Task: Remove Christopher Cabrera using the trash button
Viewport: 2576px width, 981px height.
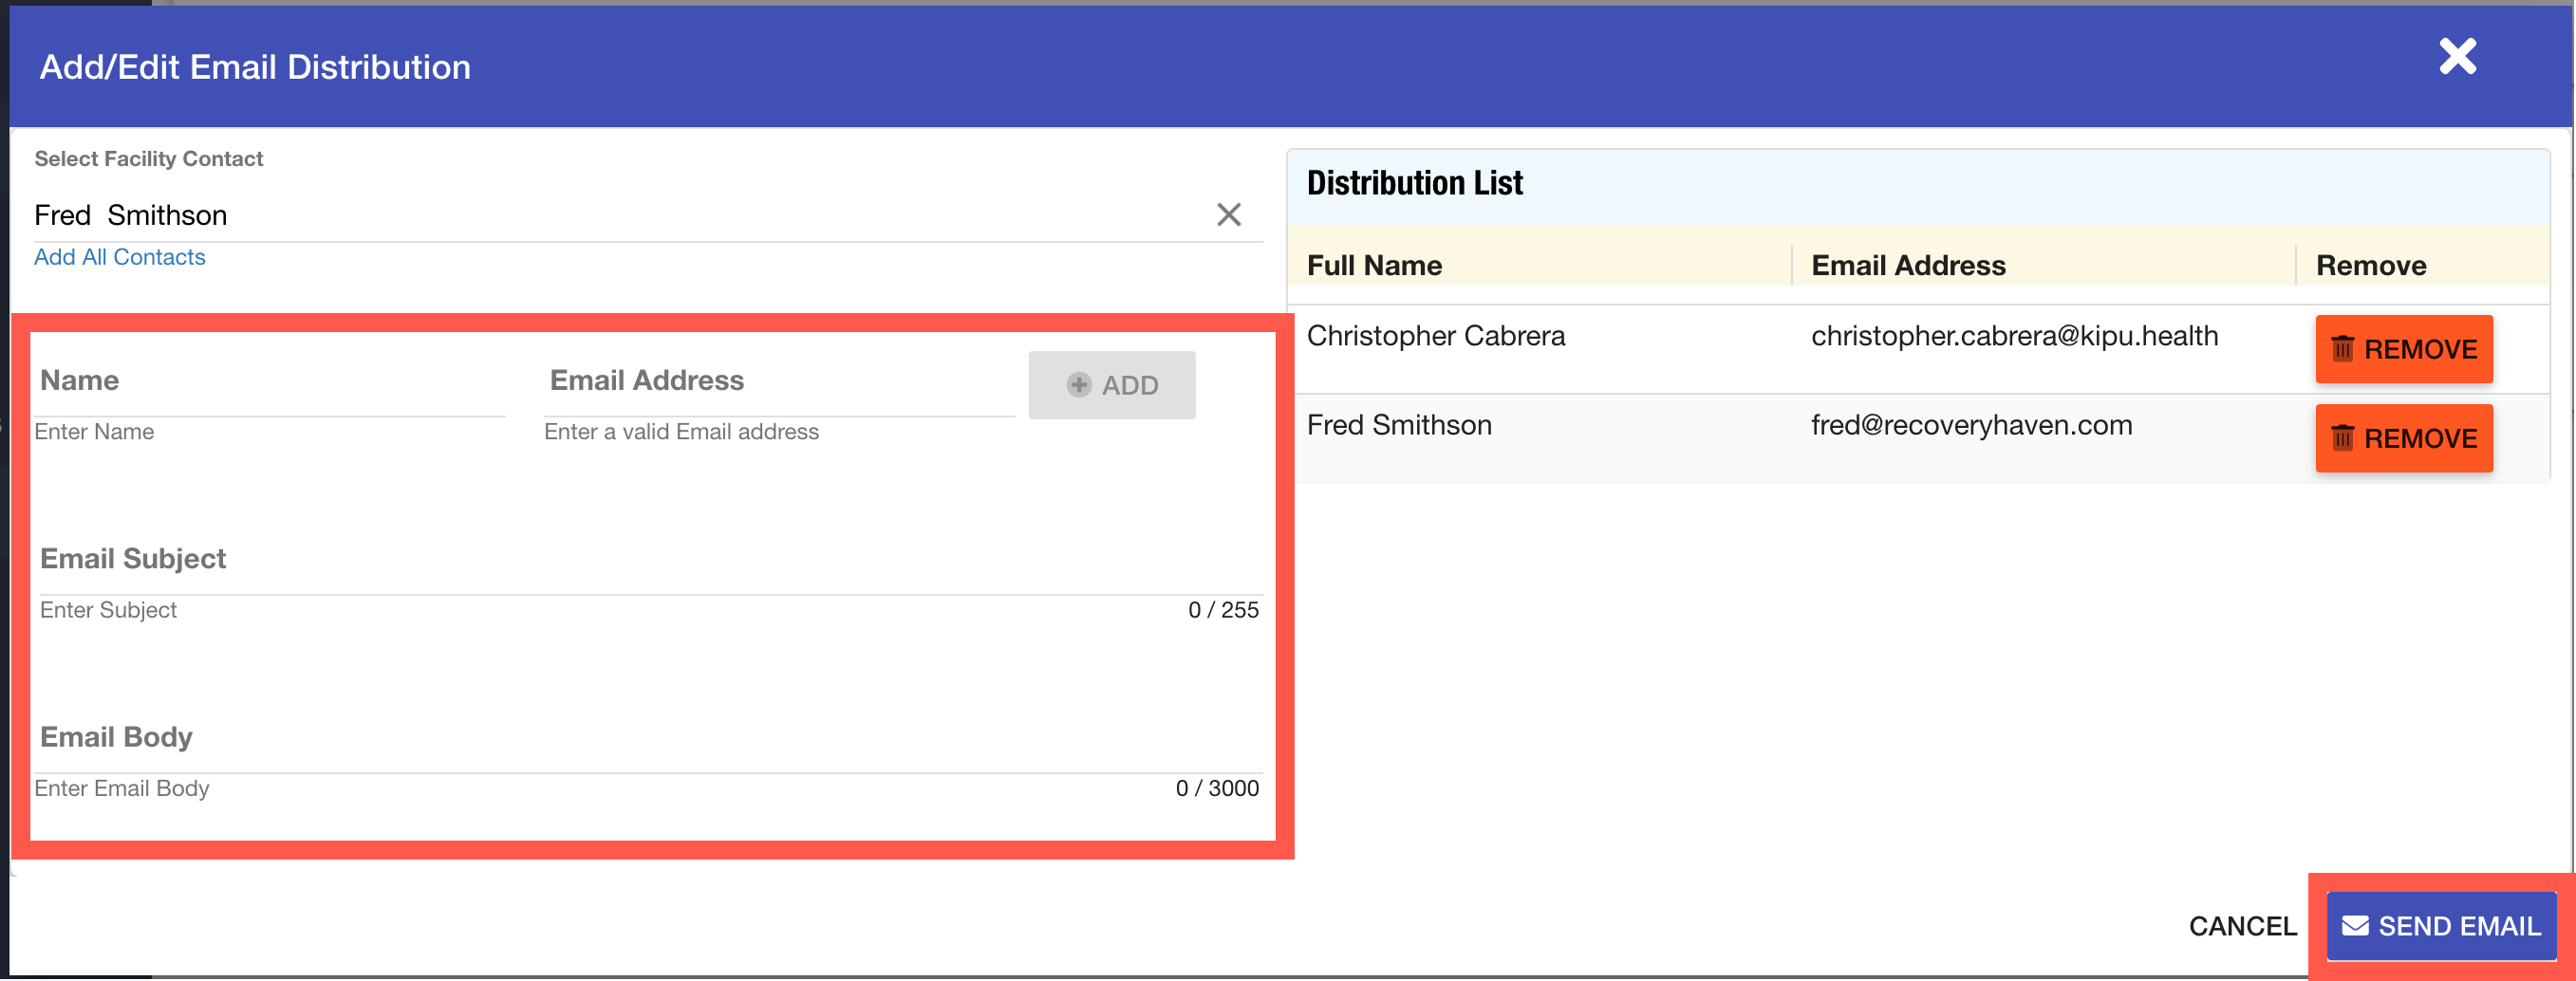Action: coord(2403,349)
